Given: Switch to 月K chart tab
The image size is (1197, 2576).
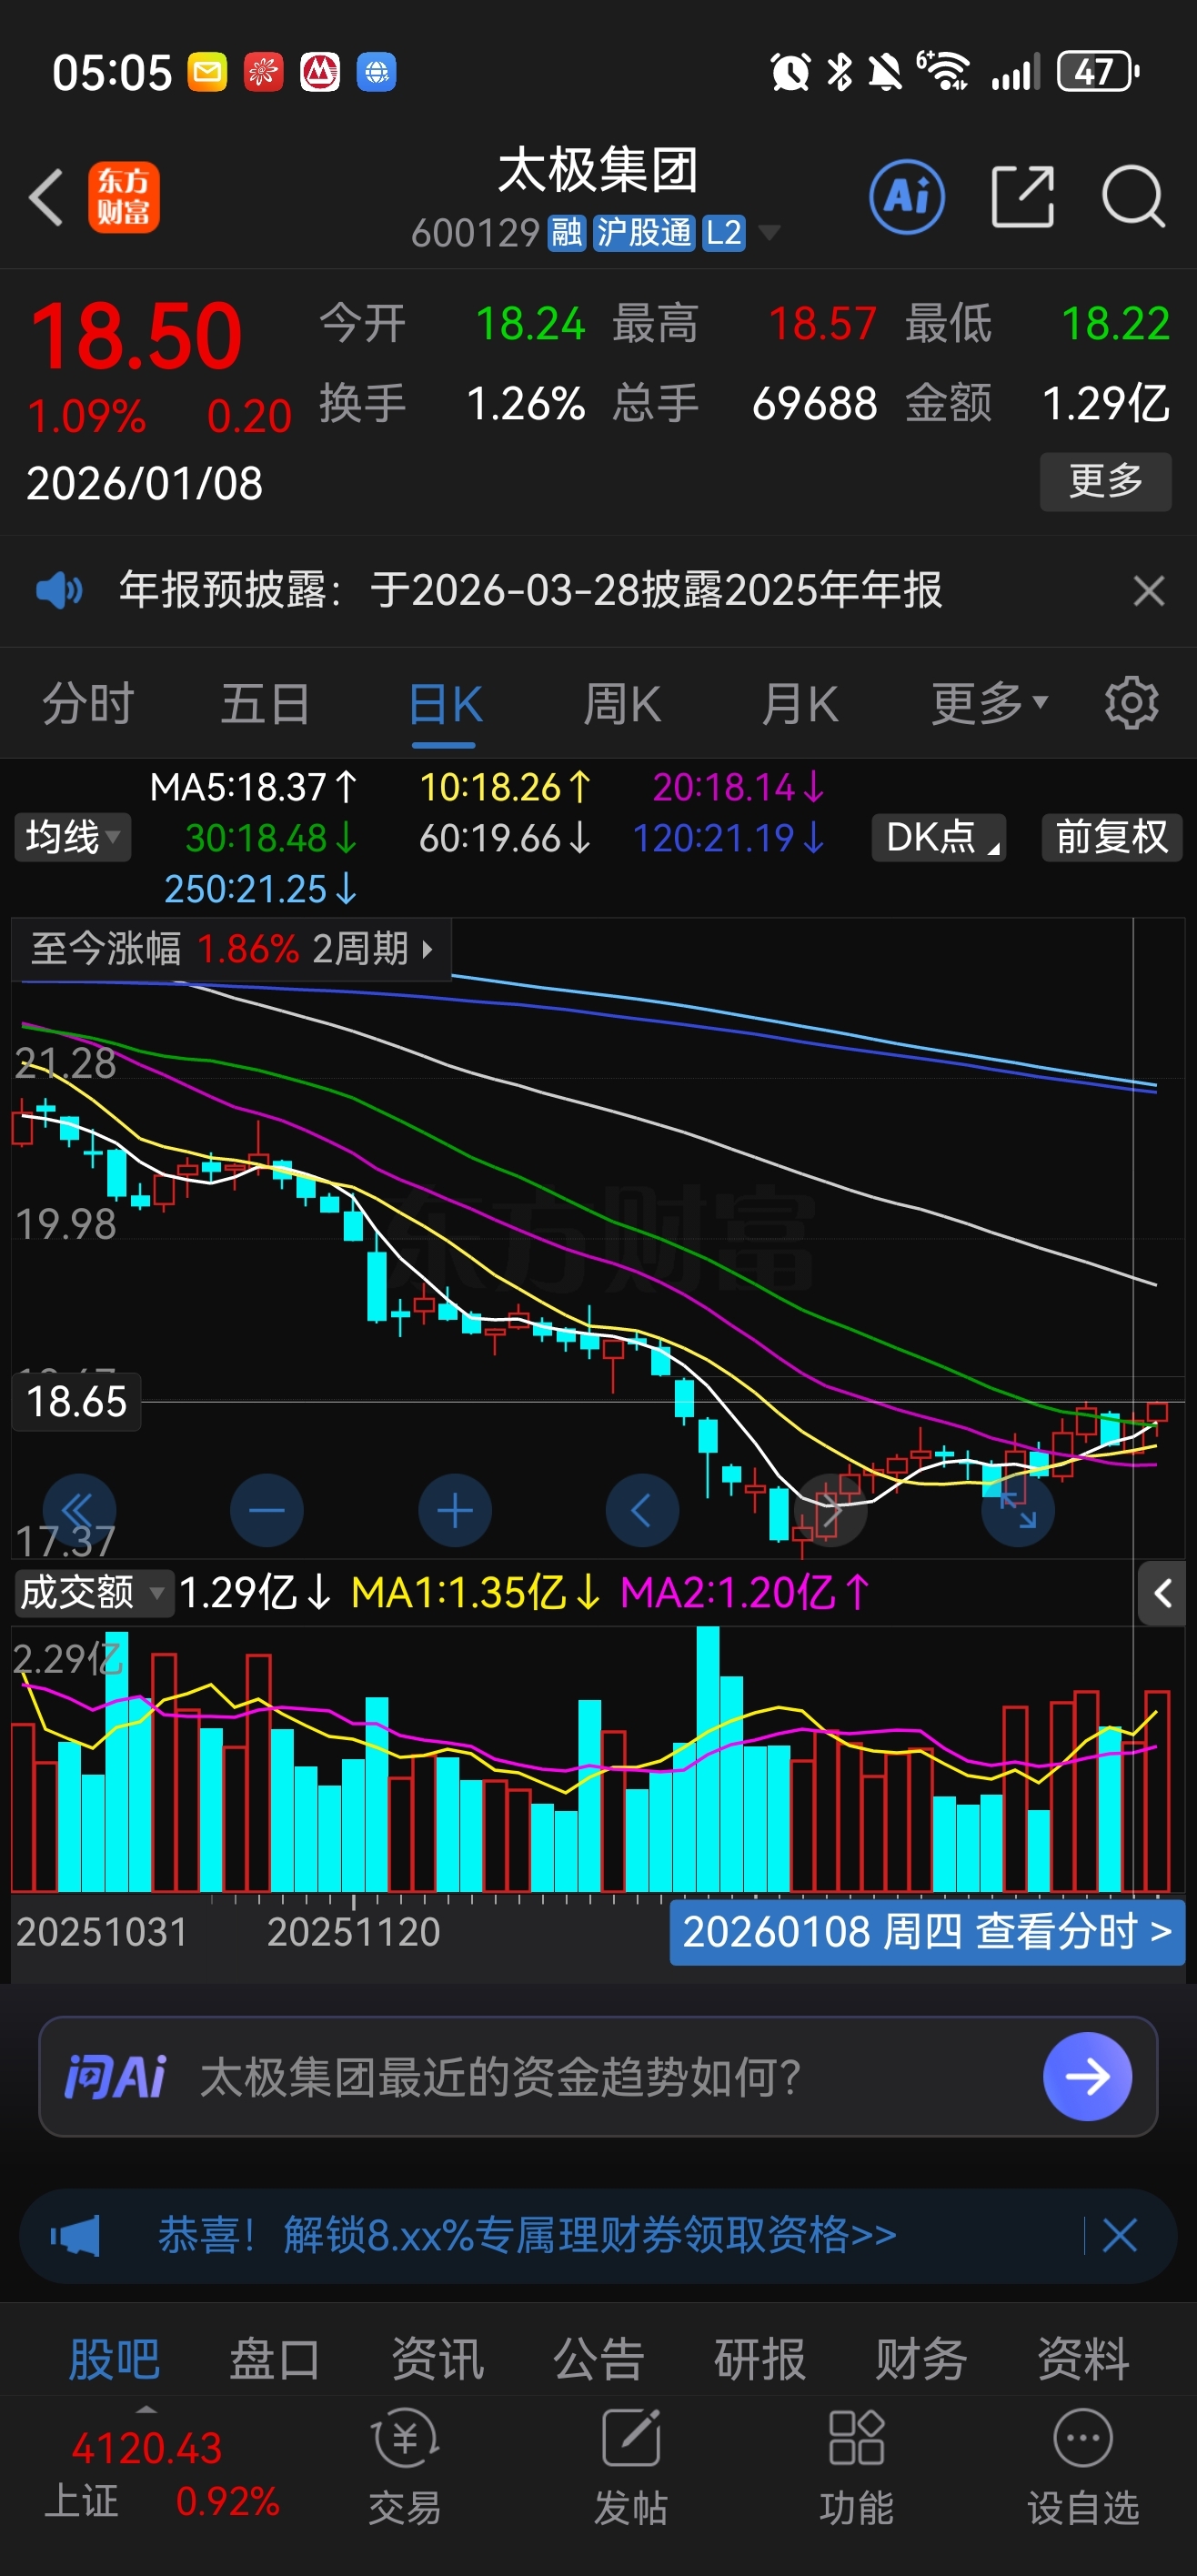Looking at the screenshot, I should coord(799,703).
